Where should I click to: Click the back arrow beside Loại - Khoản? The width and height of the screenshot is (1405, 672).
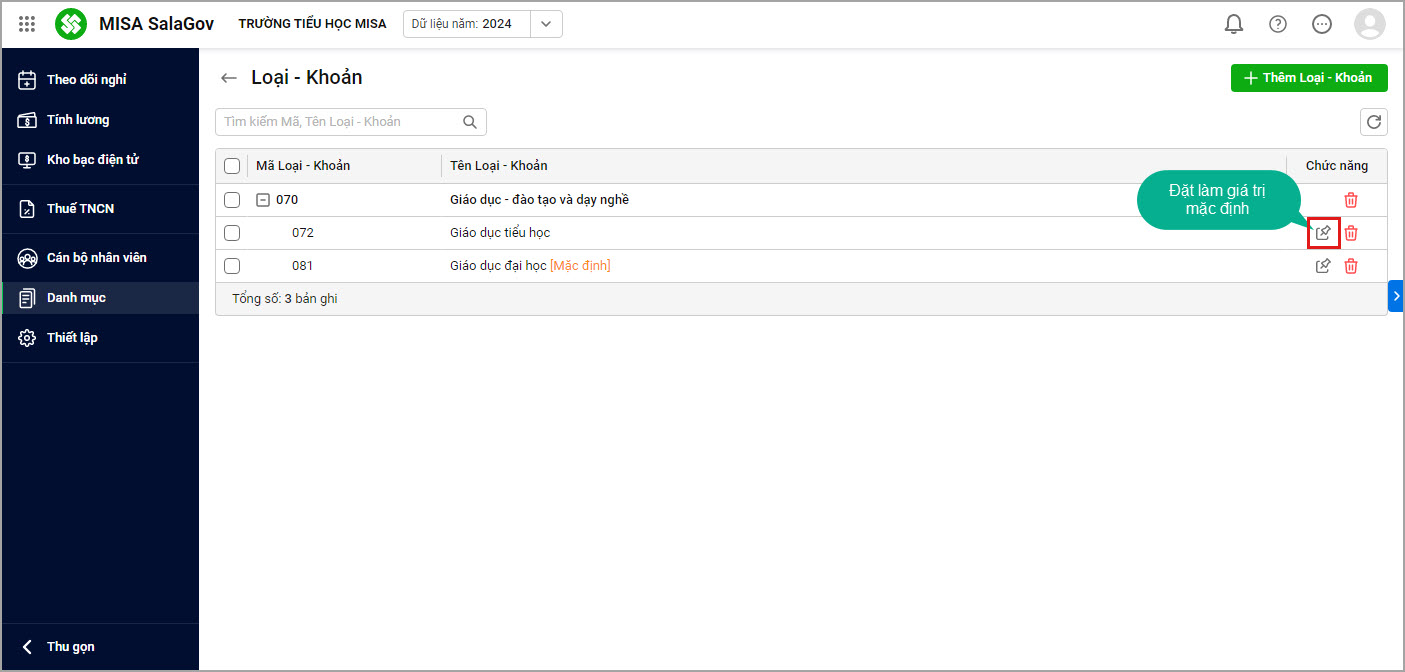pos(229,78)
